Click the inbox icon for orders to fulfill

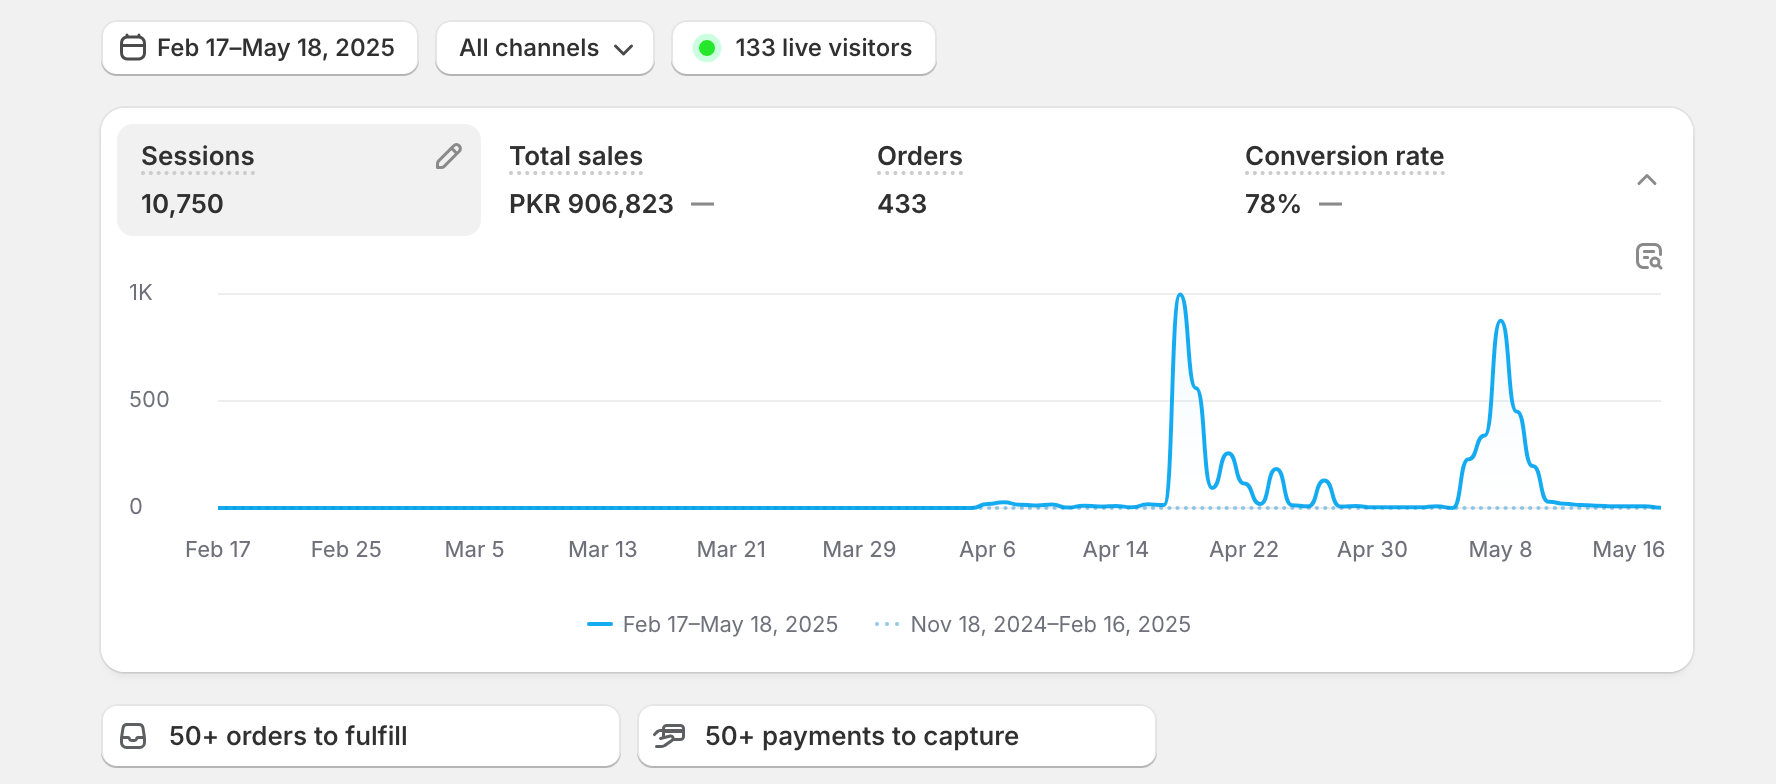(x=133, y=736)
